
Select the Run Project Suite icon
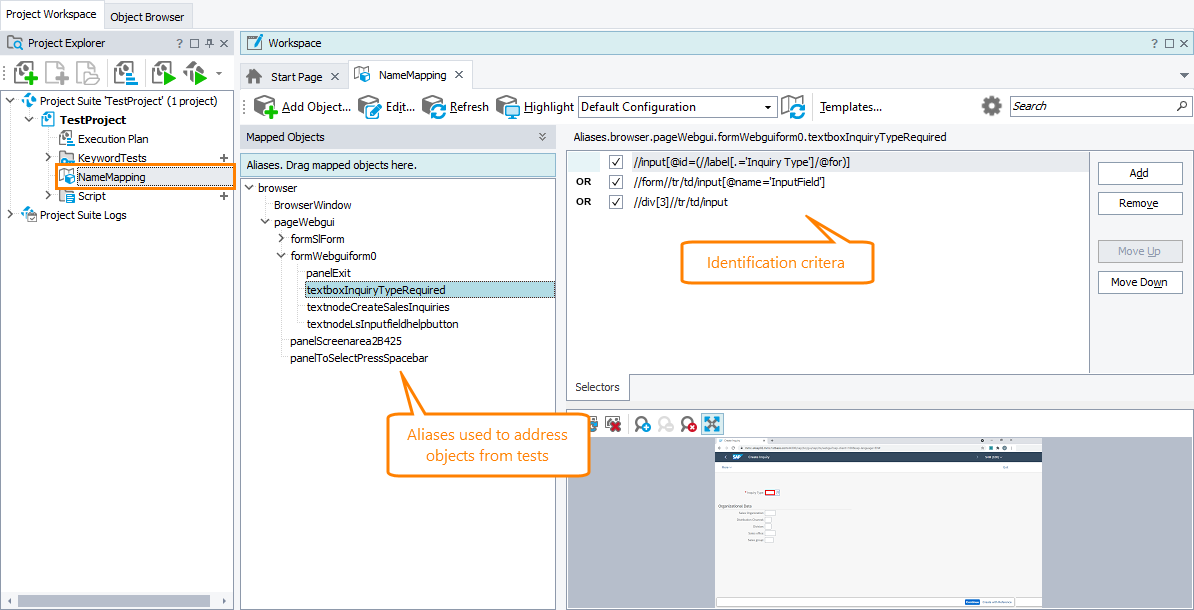coord(196,72)
